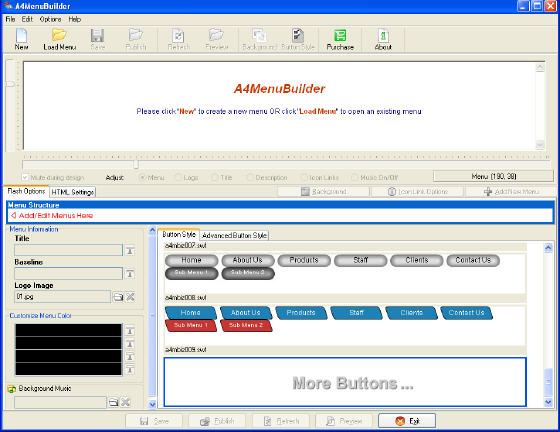This screenshot has width=560, height=432.
Task: Click the New toolbar icon
Action: (21, 35)
